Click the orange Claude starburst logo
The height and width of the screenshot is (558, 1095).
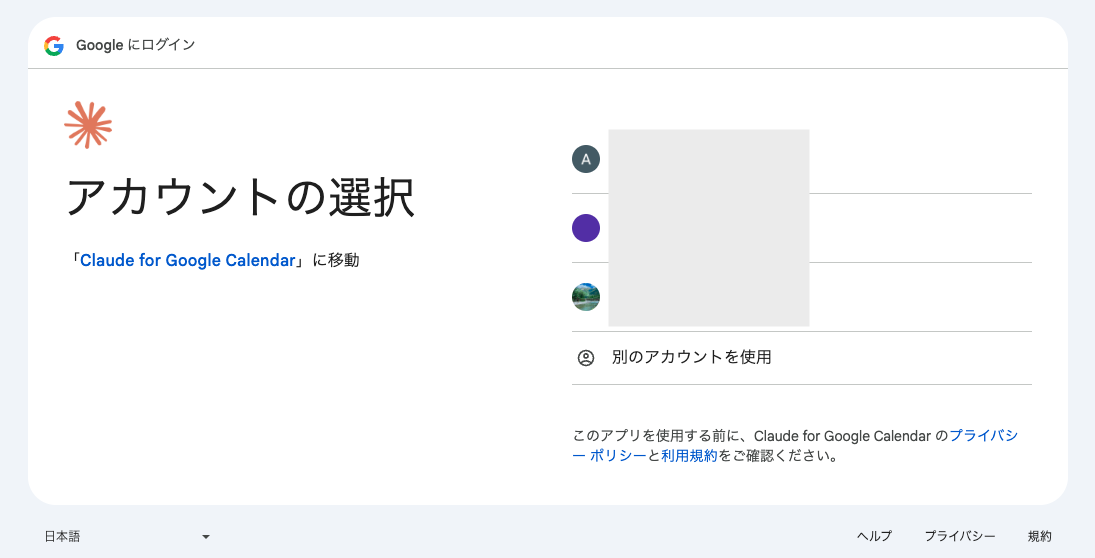point(88,125)
